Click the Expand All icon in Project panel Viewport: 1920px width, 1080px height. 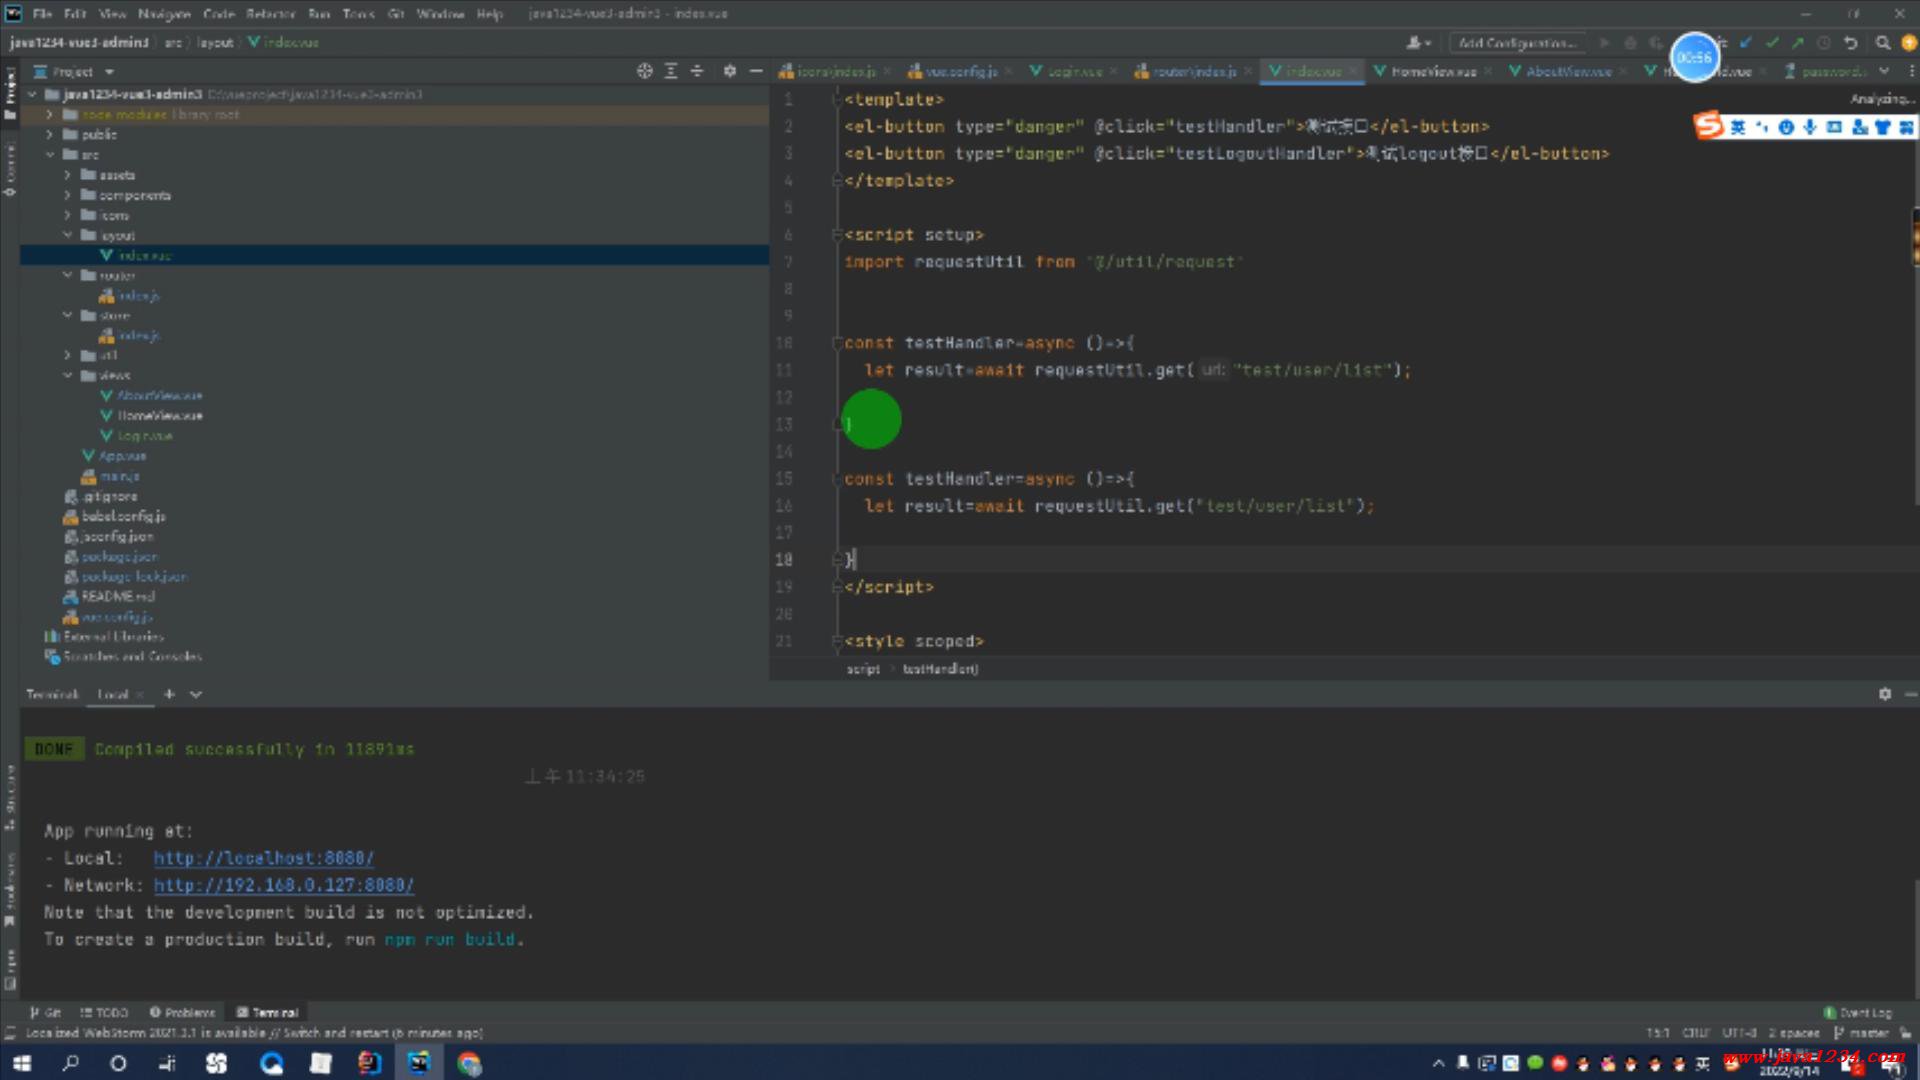(x=671, y=71)
